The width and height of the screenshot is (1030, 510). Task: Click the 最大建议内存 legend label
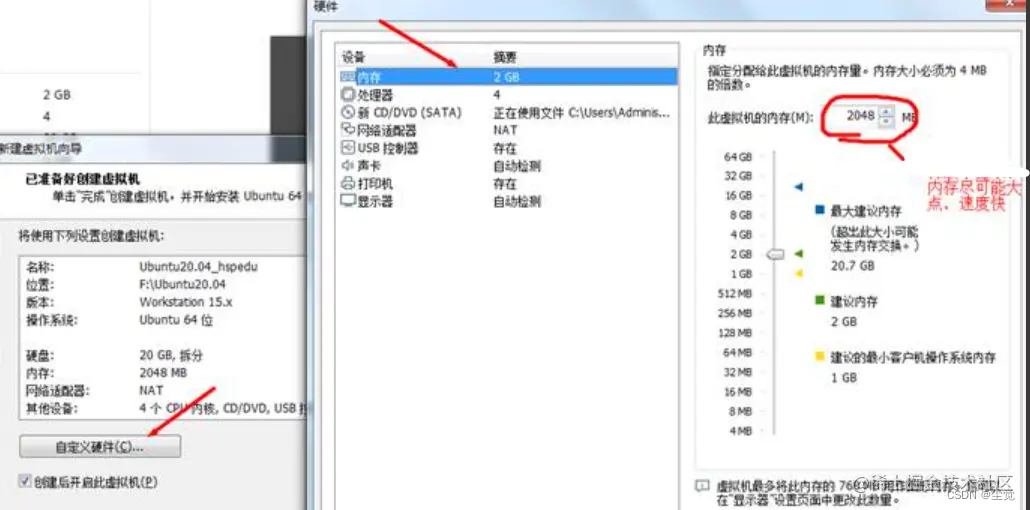click(x=866, y=211)
